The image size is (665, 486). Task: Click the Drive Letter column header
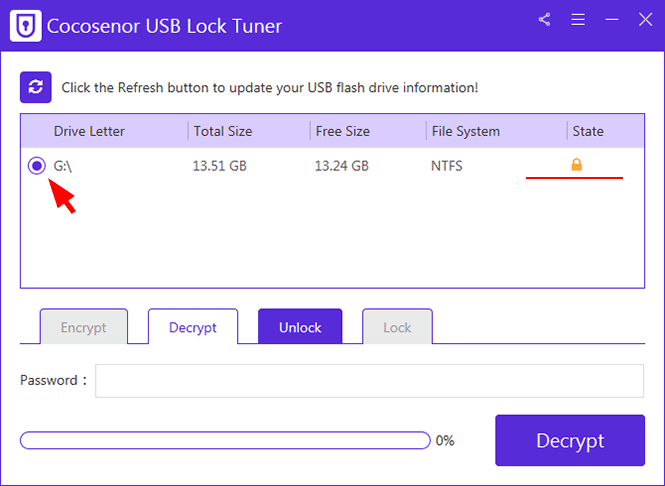pyautogui.click(x=89, y=131)
